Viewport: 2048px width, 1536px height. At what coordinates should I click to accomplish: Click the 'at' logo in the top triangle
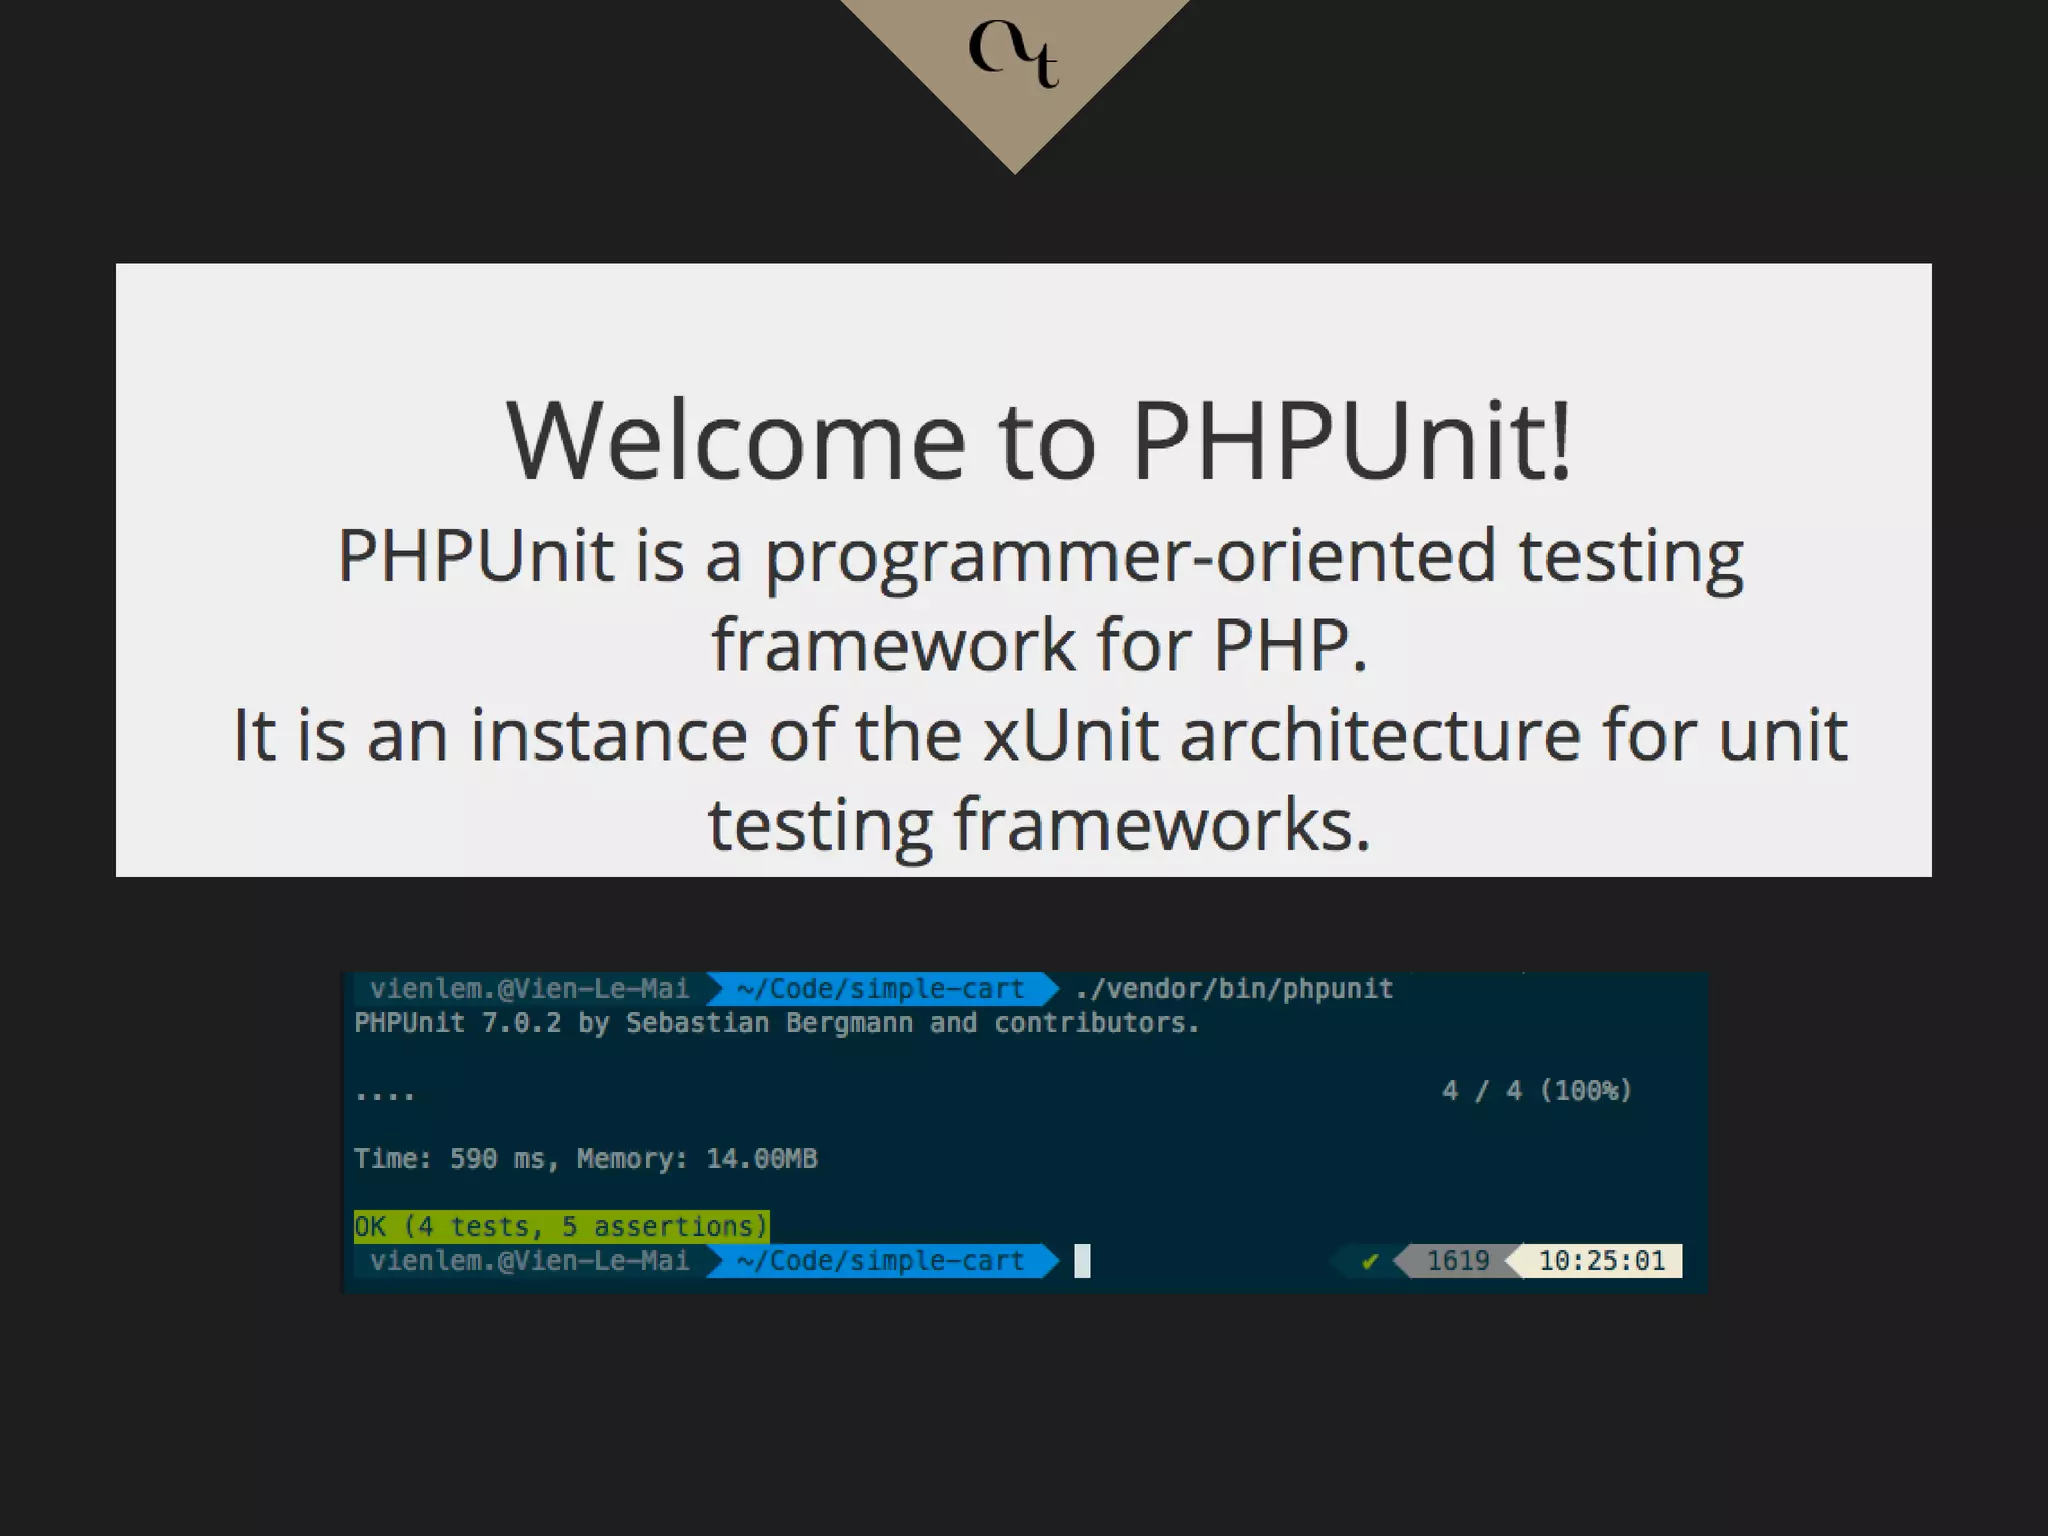click(1013, 52)
